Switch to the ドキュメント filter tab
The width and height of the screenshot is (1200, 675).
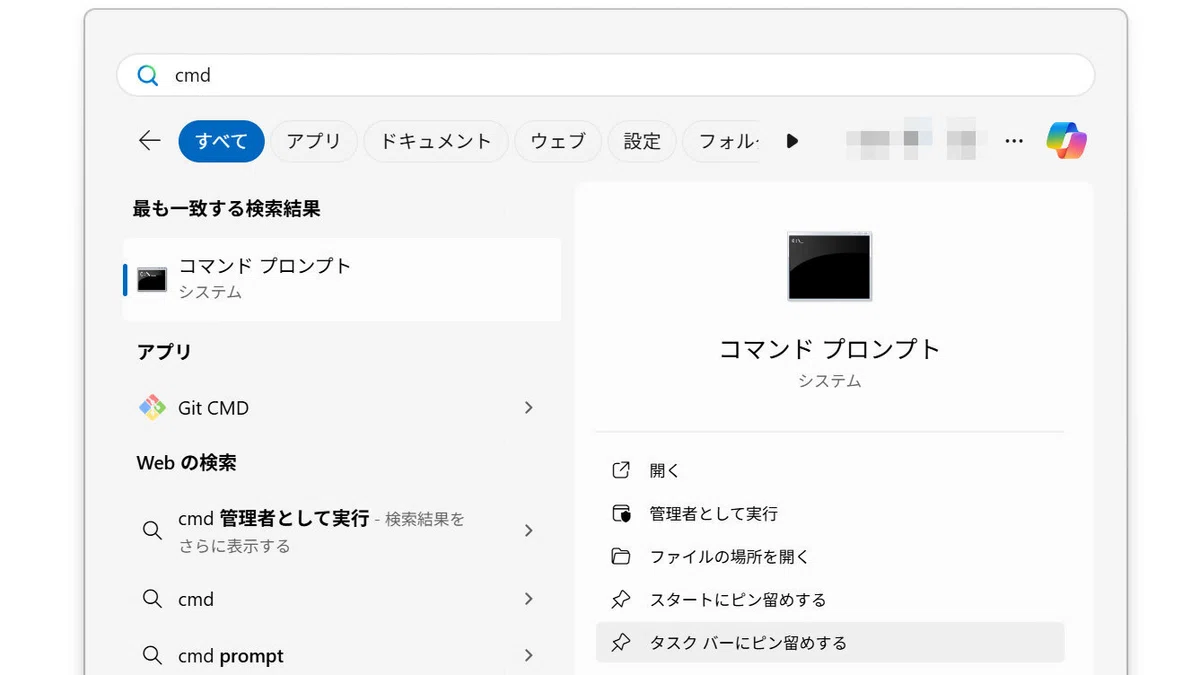click(435, 141)
